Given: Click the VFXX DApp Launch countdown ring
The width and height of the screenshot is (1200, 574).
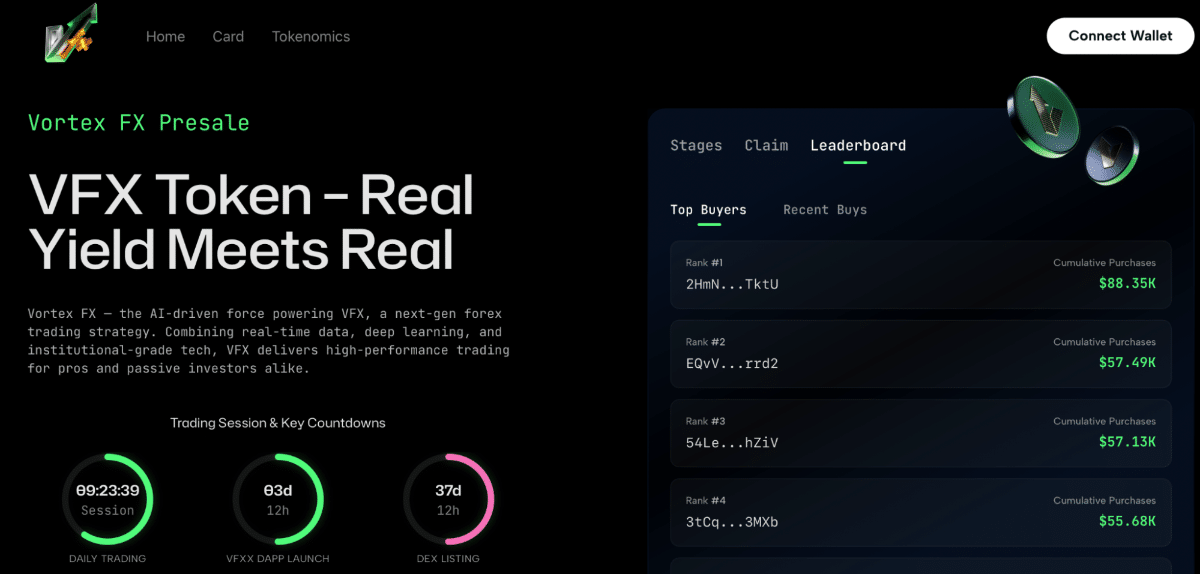Looking at the screenshot, I should point(278,498).
